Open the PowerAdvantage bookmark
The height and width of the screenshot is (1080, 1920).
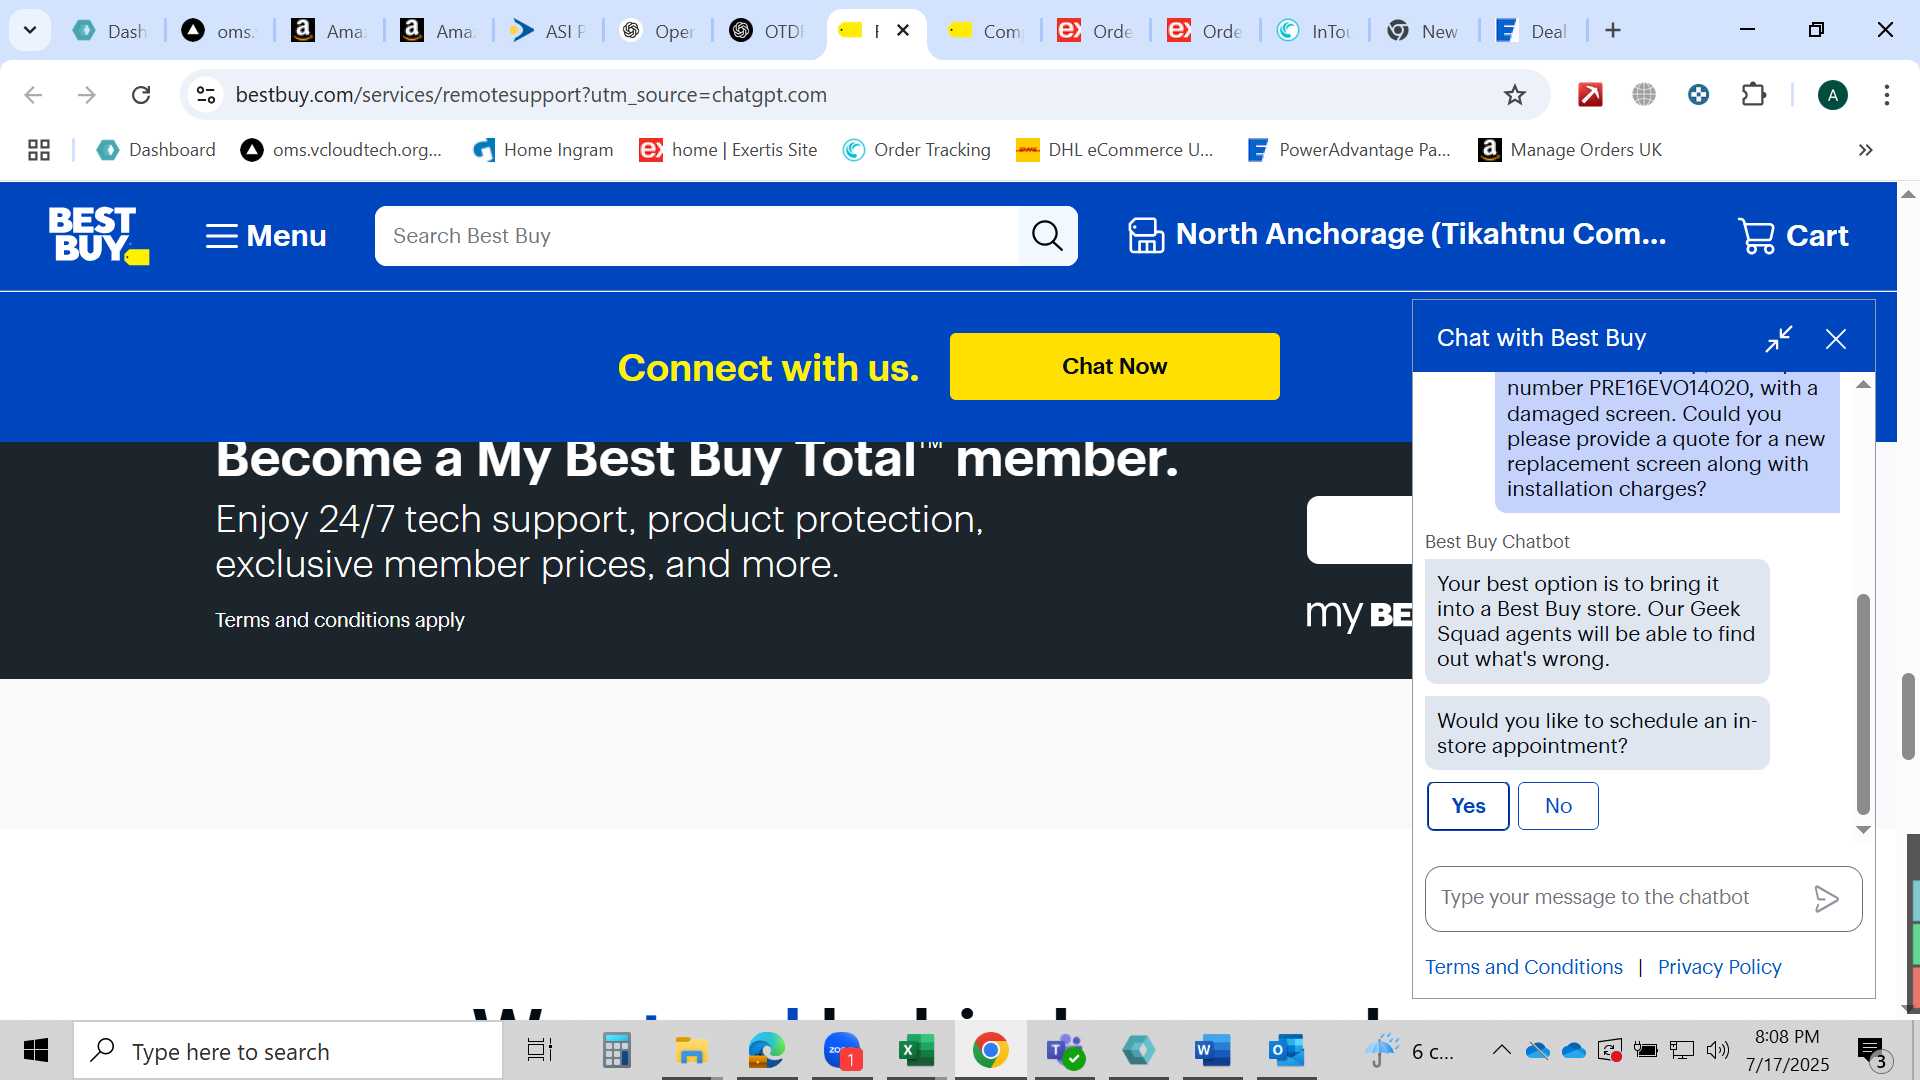pyautogui.click(x=1349, y=150)
